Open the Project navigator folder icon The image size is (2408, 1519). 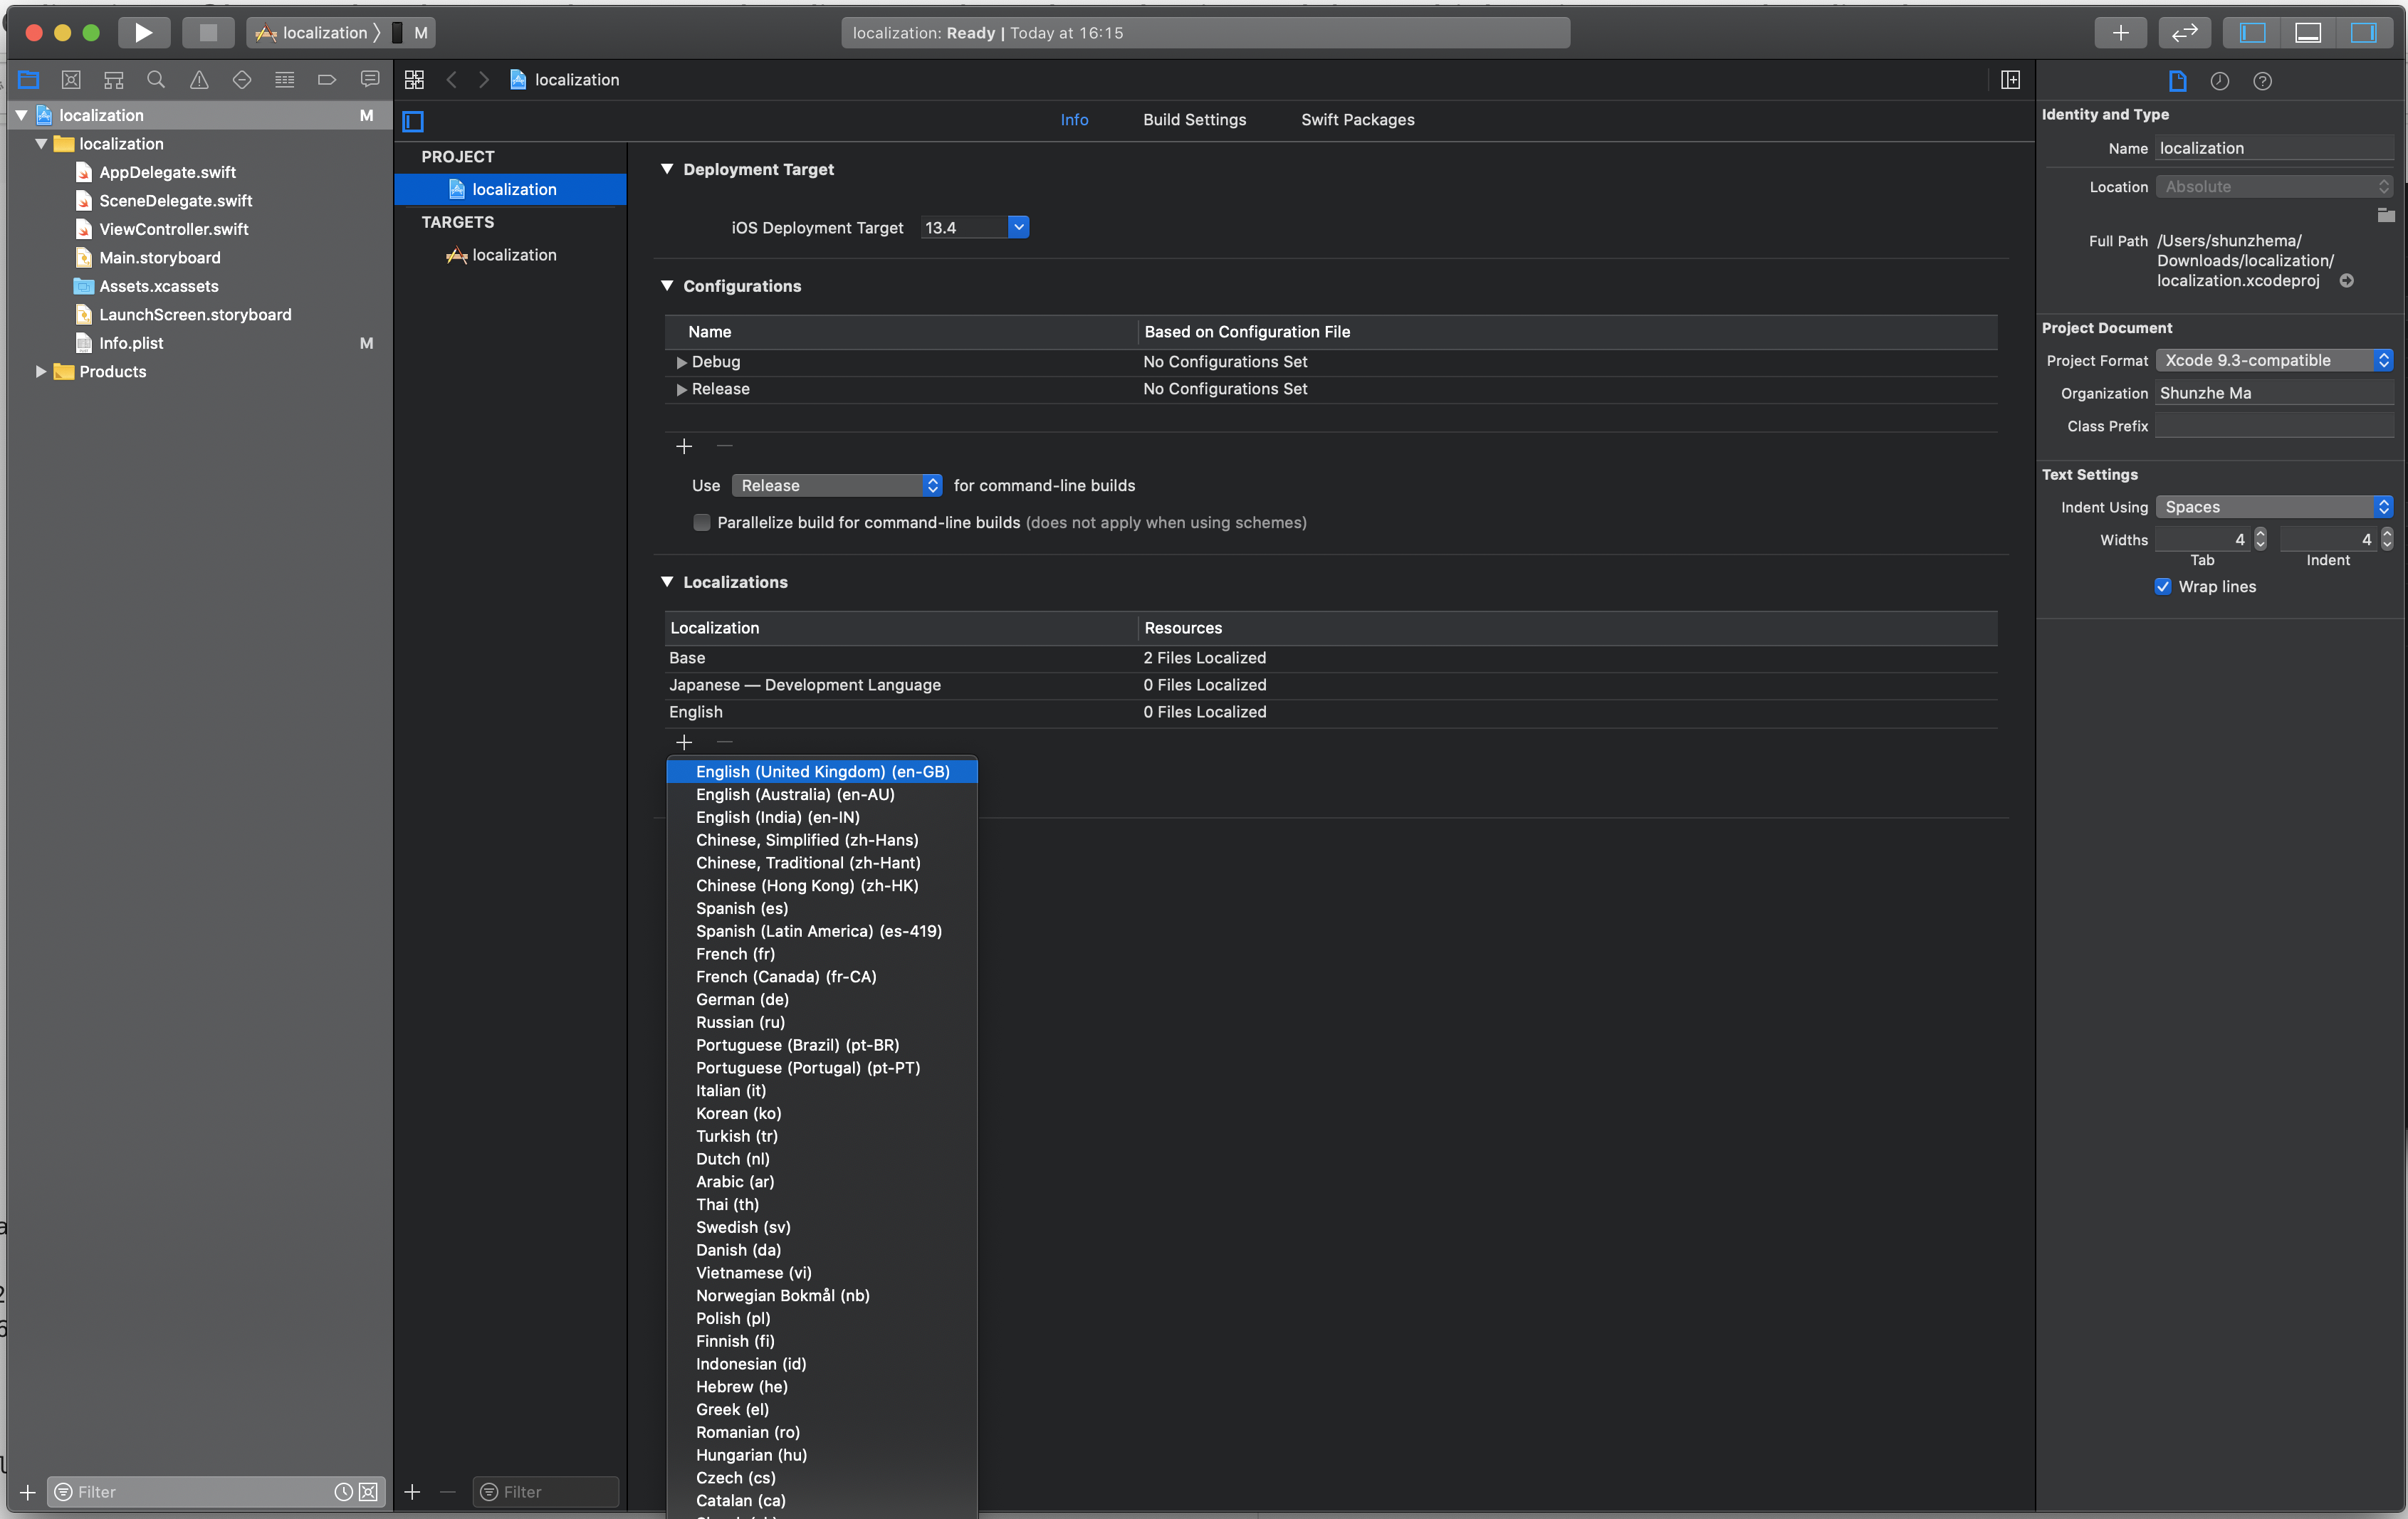click(28, 79)
